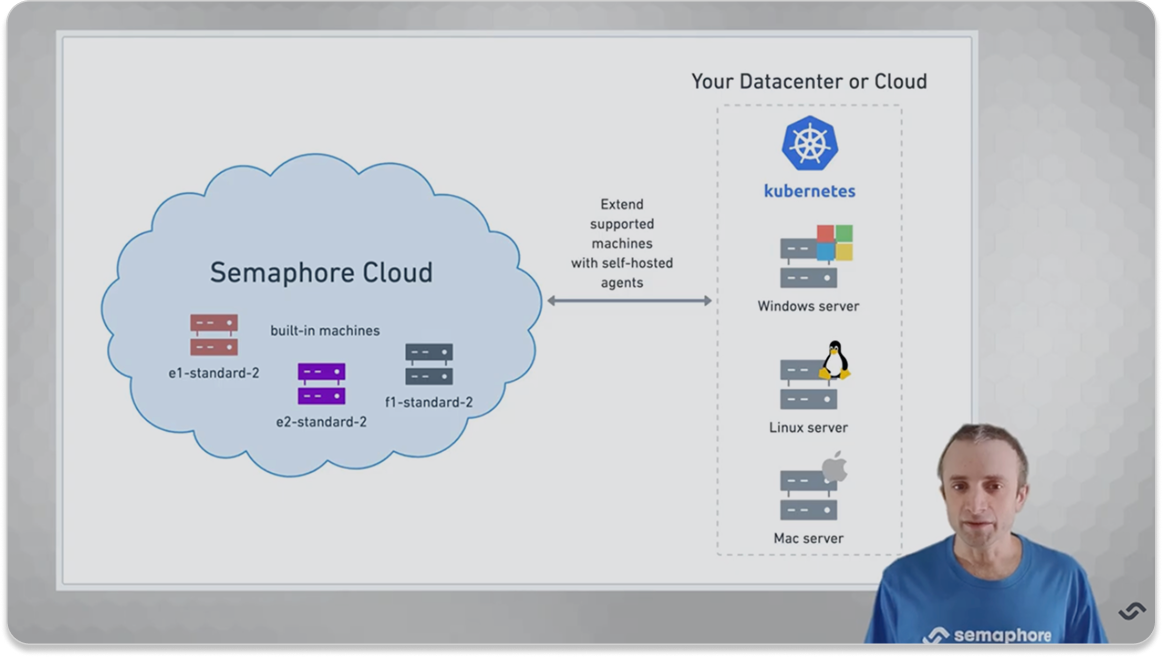This screenshot has width=1163, height=657.
Task: Select the dark f1-standard-2 server icon
Action: 429,364
